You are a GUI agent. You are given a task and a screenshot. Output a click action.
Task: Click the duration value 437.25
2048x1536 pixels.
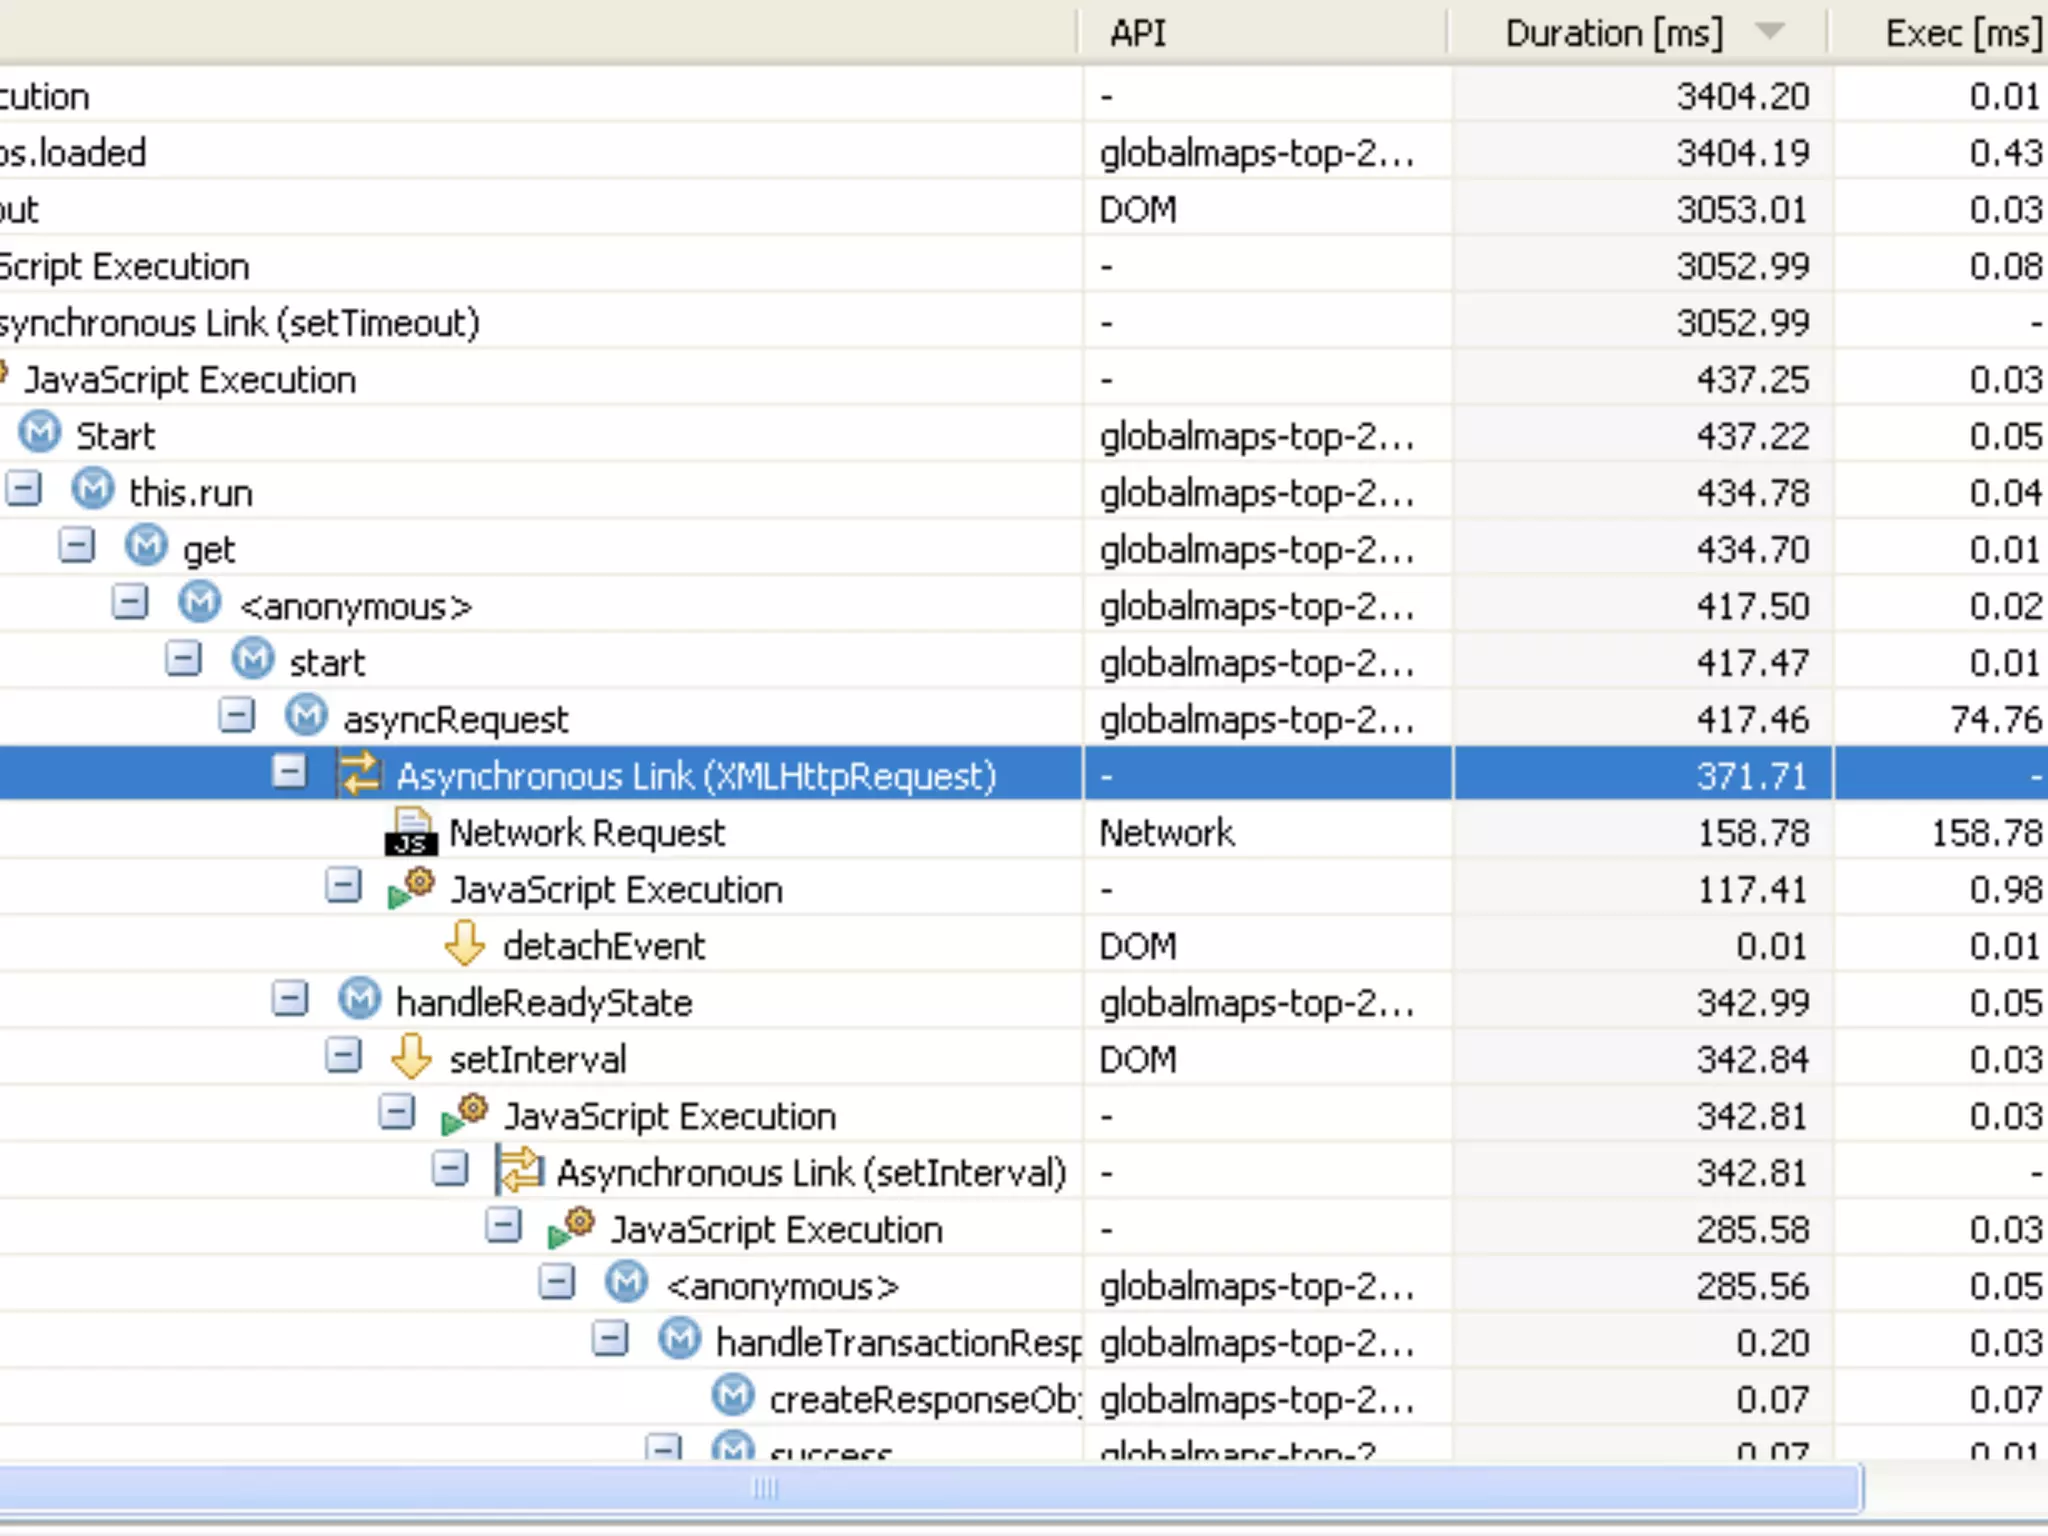click(x=1753, y=380)
